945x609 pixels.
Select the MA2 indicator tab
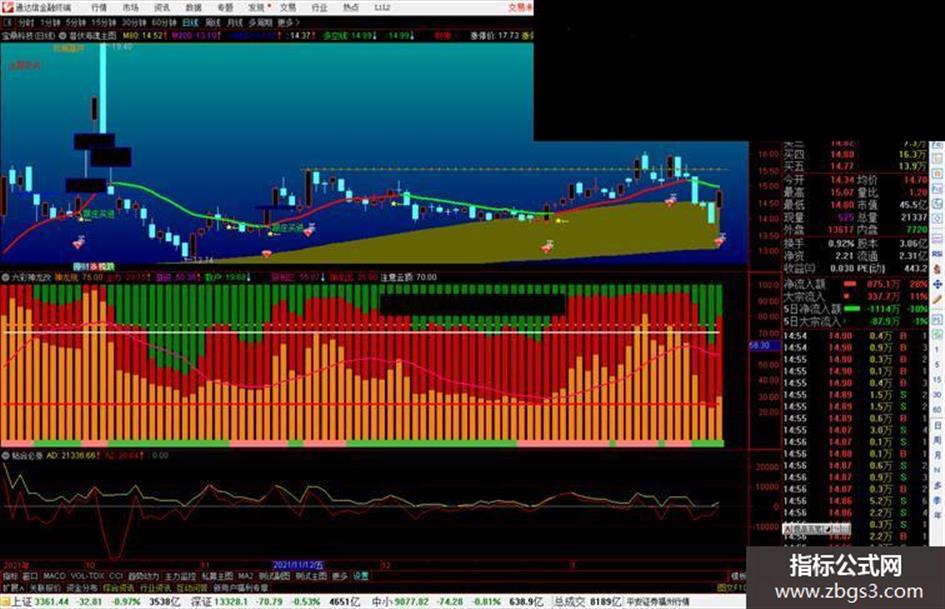[x=245, y=576]
